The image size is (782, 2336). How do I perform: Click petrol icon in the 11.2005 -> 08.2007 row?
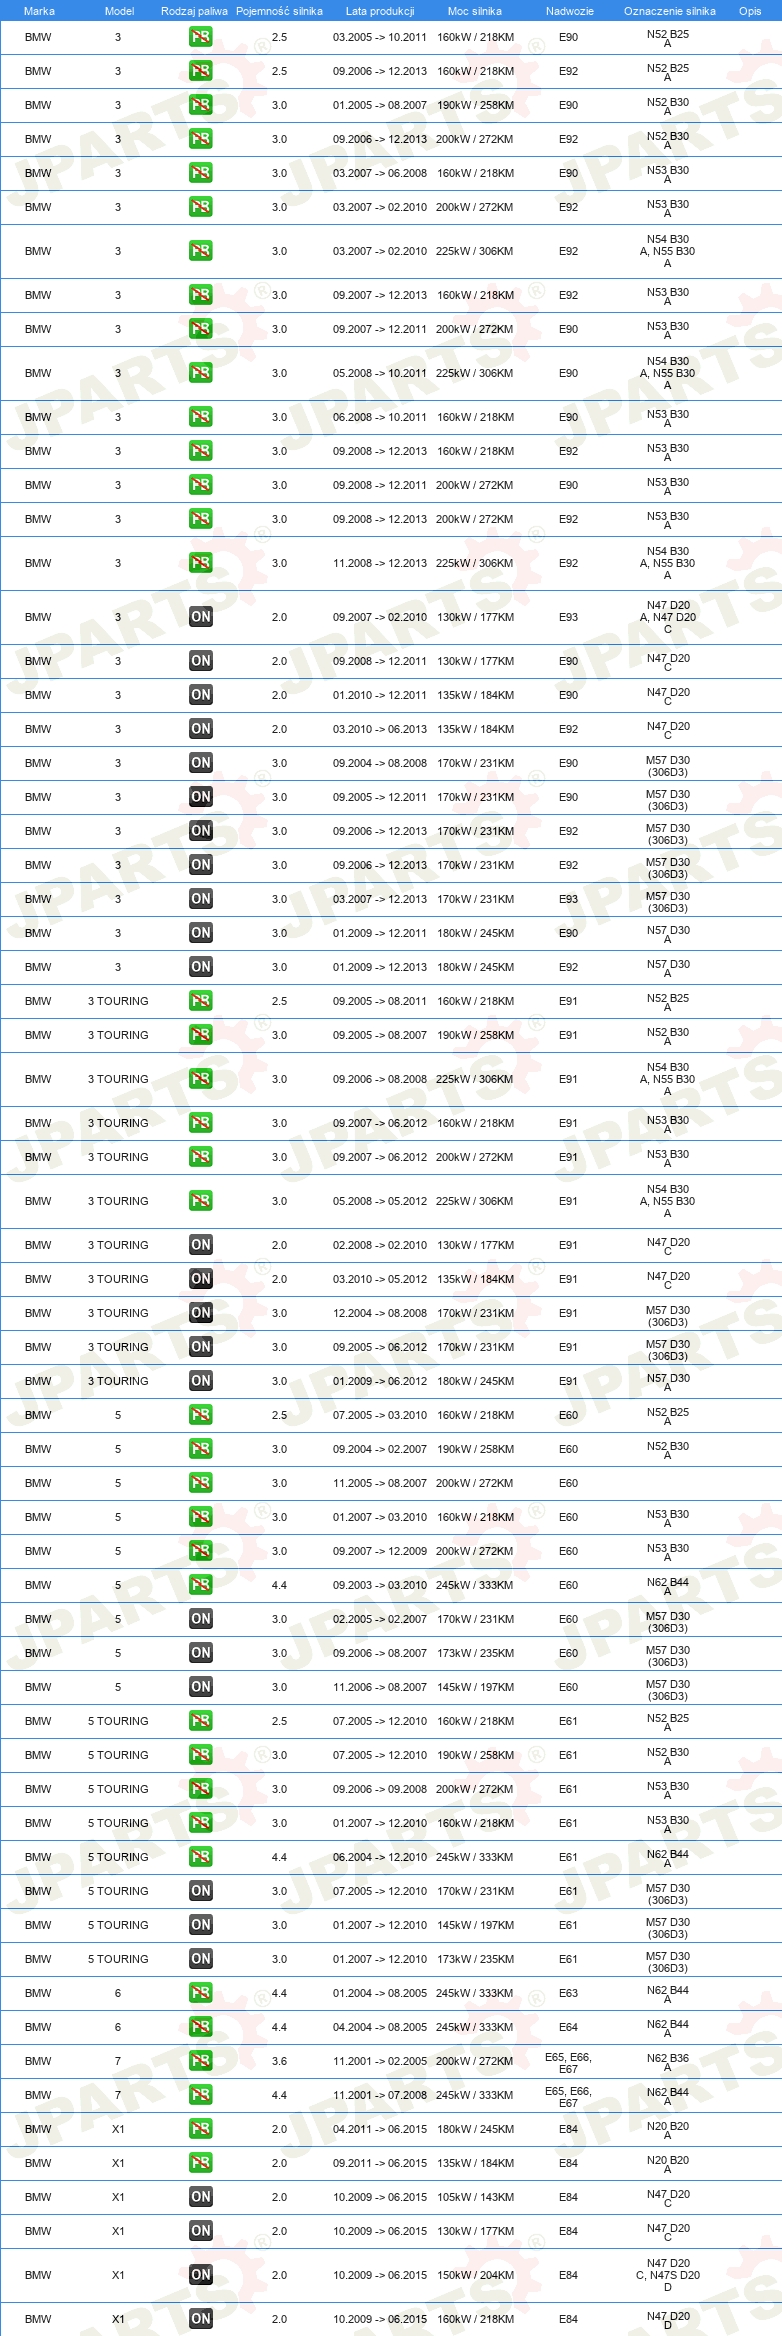pos(200,1483)
